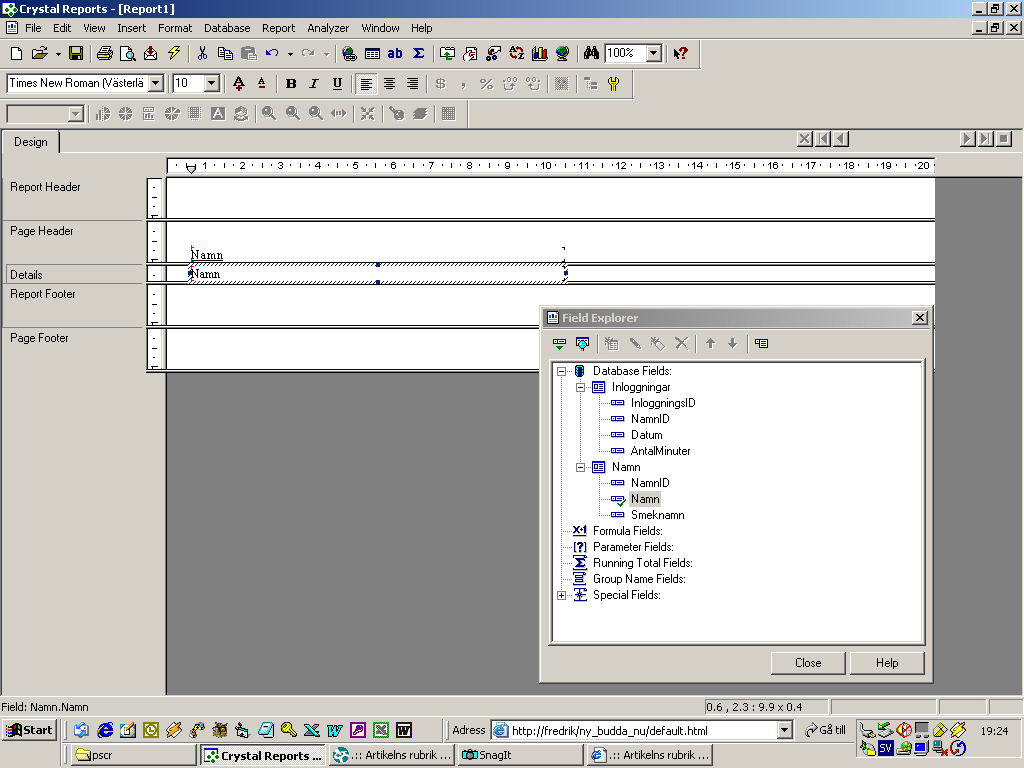The height and width of the screenshot is (768, 1024).
Task: Collapse the Namn table node
Action: click(580, 467)
